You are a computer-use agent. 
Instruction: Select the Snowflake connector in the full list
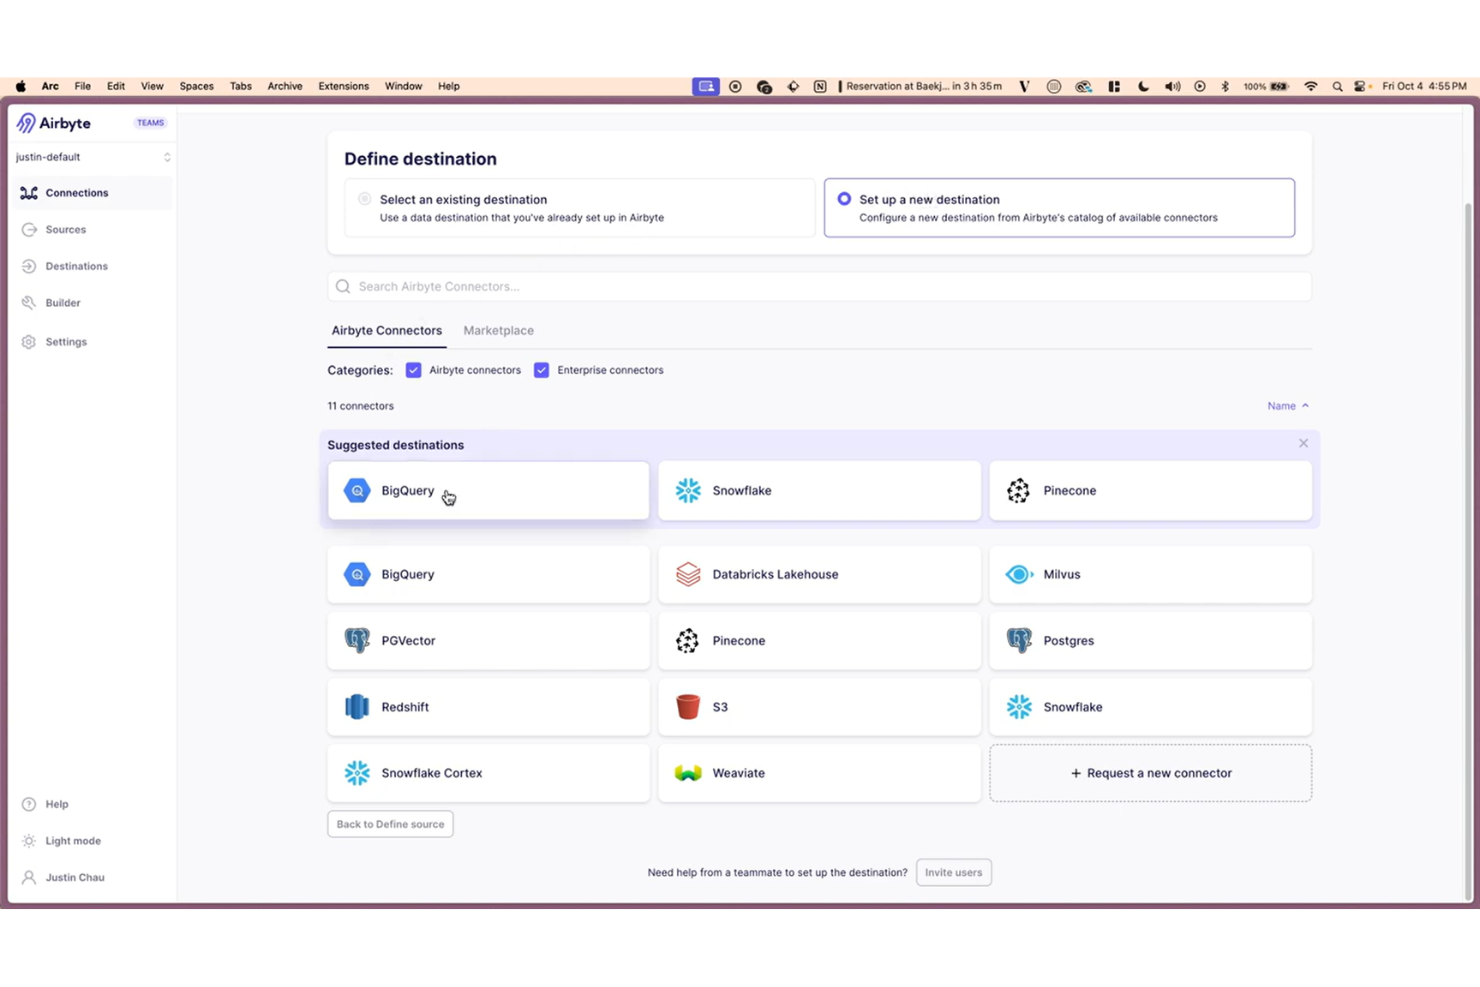(x=1150, y=706)
